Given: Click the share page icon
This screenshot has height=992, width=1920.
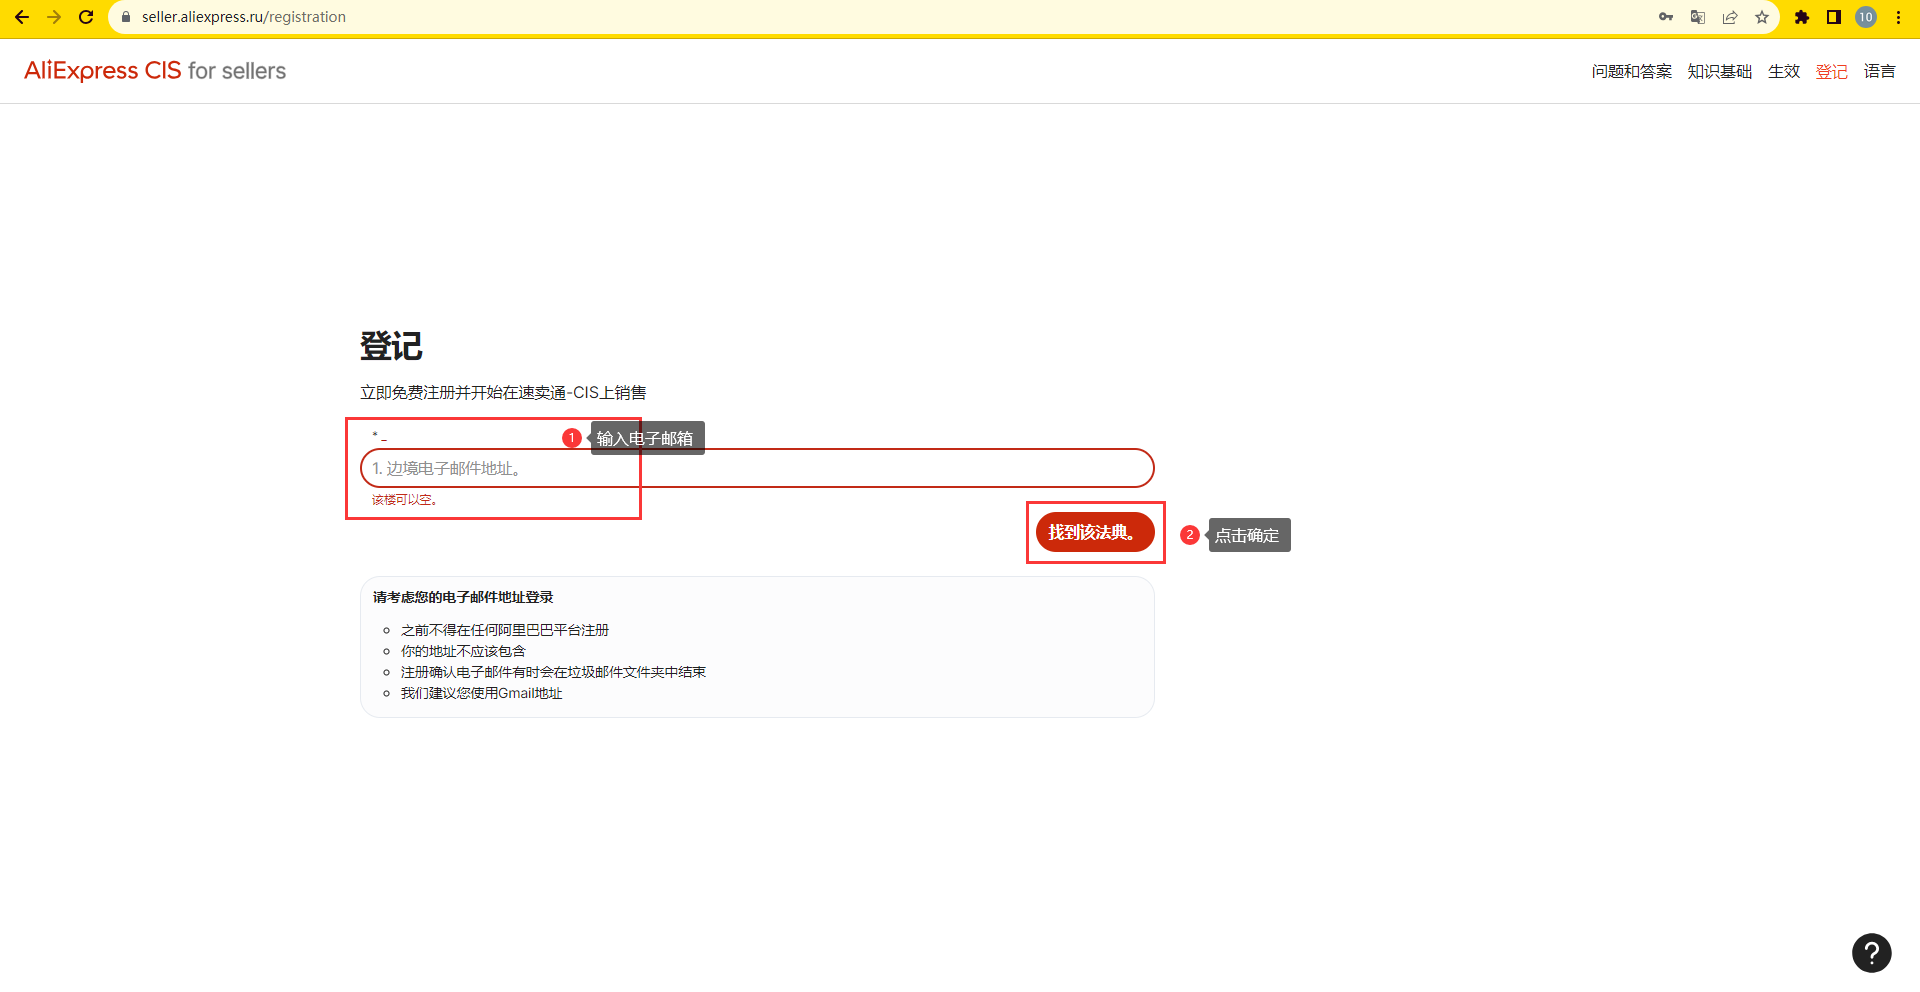Looking at the screenshot, I should point(1730,17).
